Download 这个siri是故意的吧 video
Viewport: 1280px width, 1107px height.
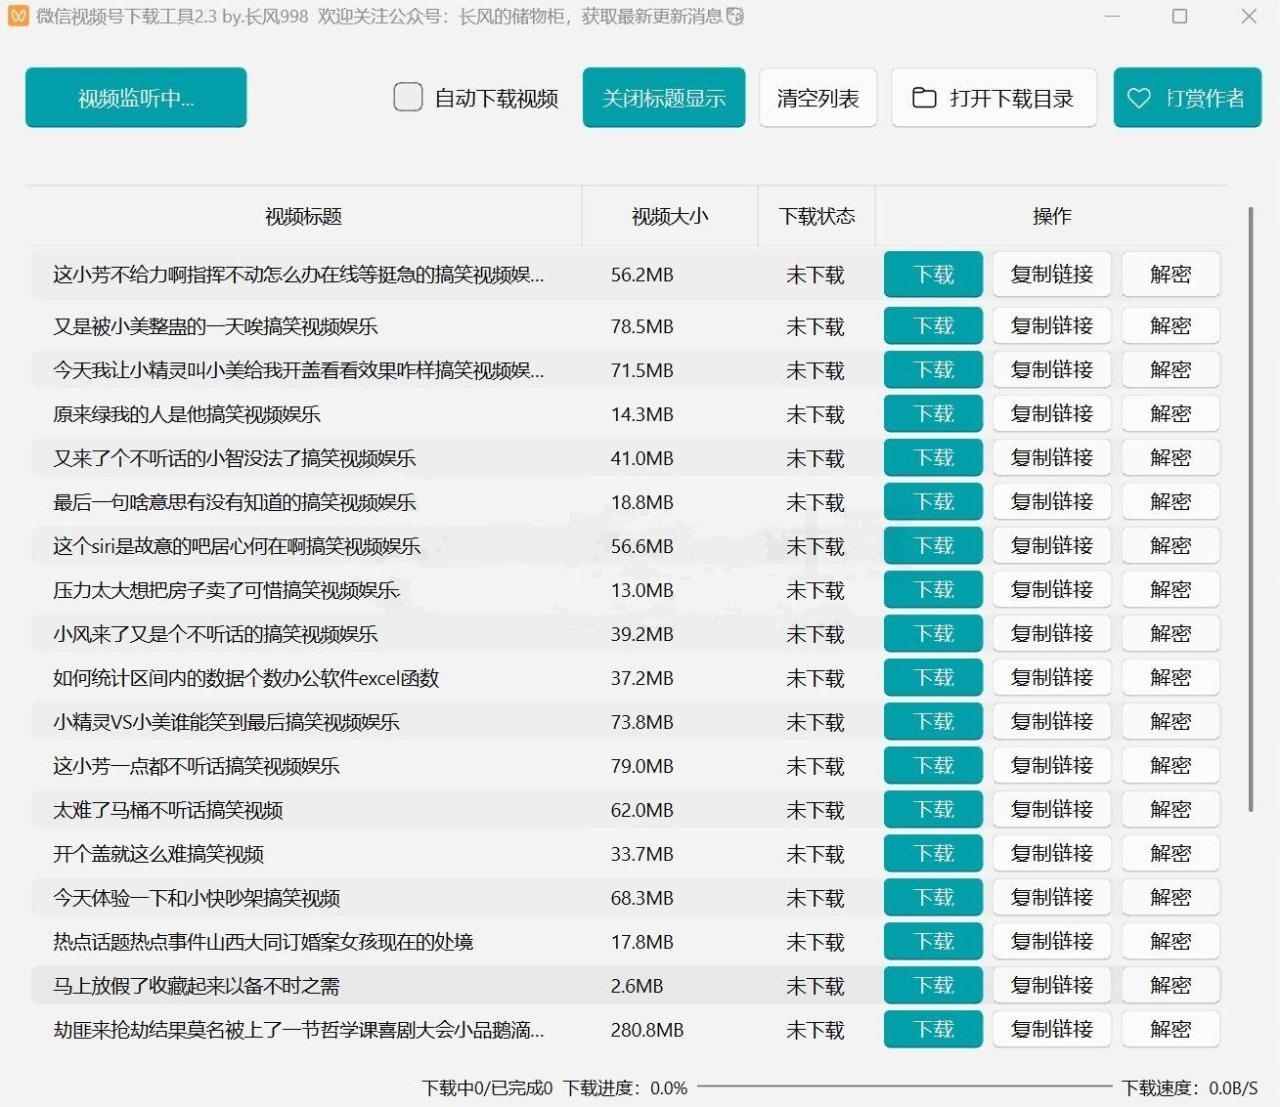click(933, 546)
